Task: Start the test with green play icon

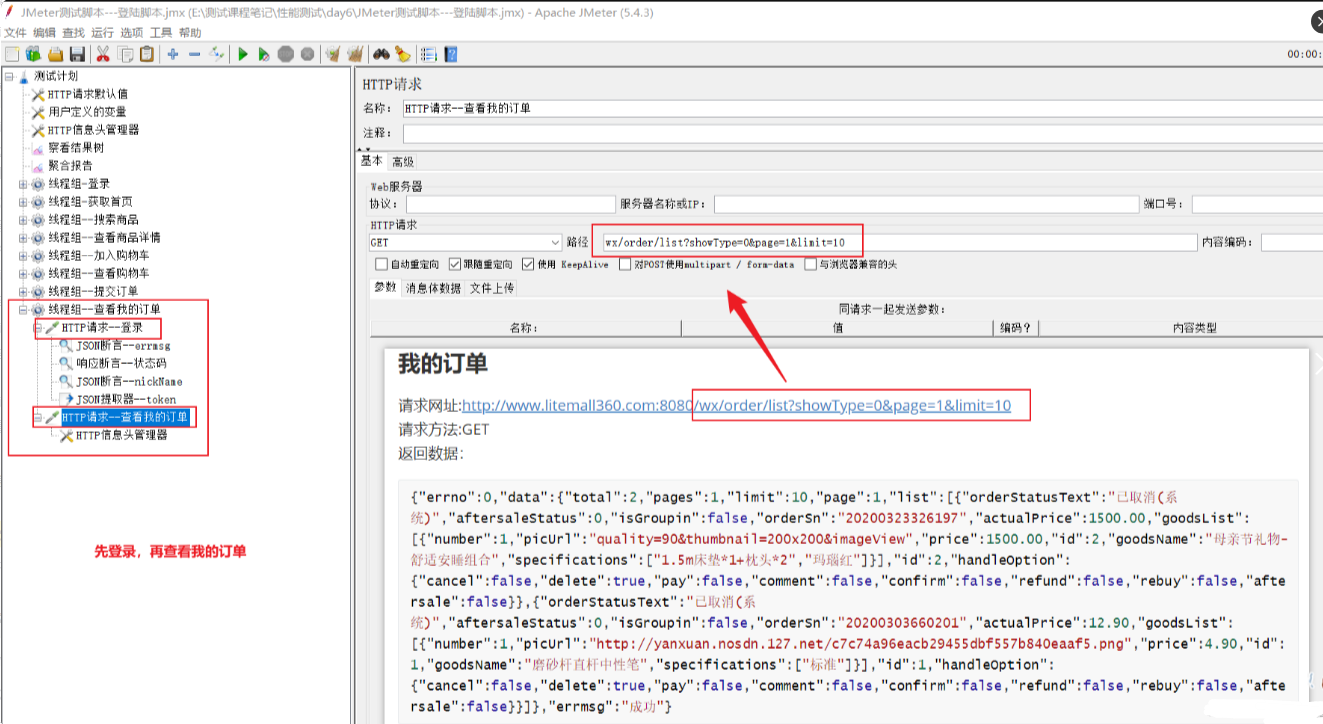Action: tap(242, 54)
